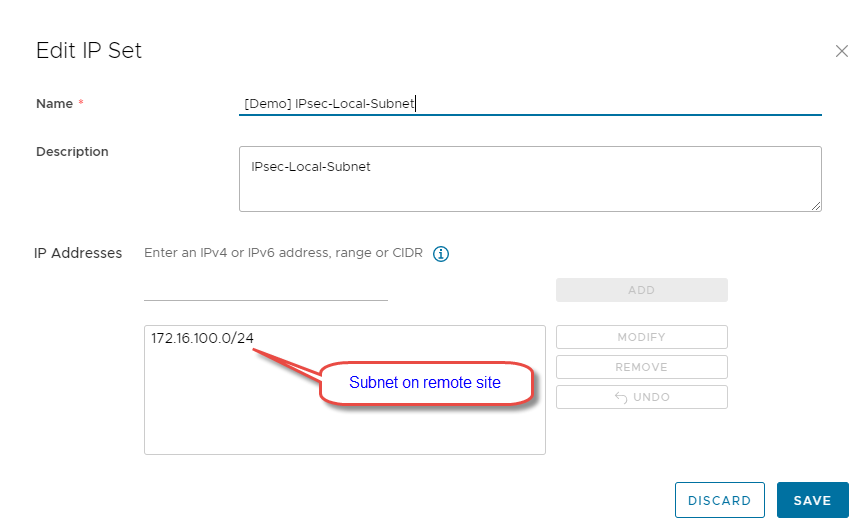Click the info icon next to CIDR hint
The height and width of the screenshot is (527, 857).
pyautogui.click(x=441, y=254)
